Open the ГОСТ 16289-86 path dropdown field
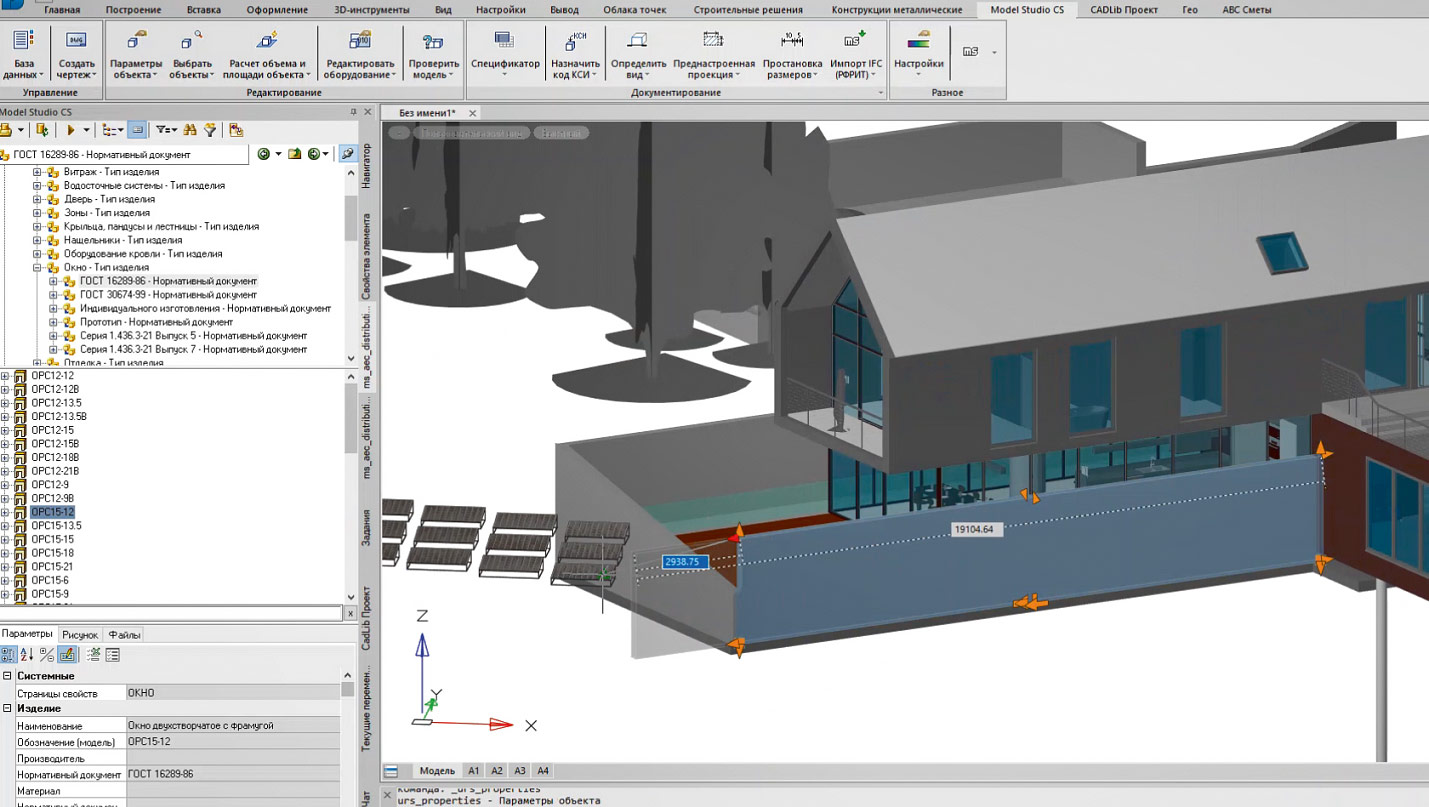Viewport: 1429px width, 807px height. click(x=124, y=155)
